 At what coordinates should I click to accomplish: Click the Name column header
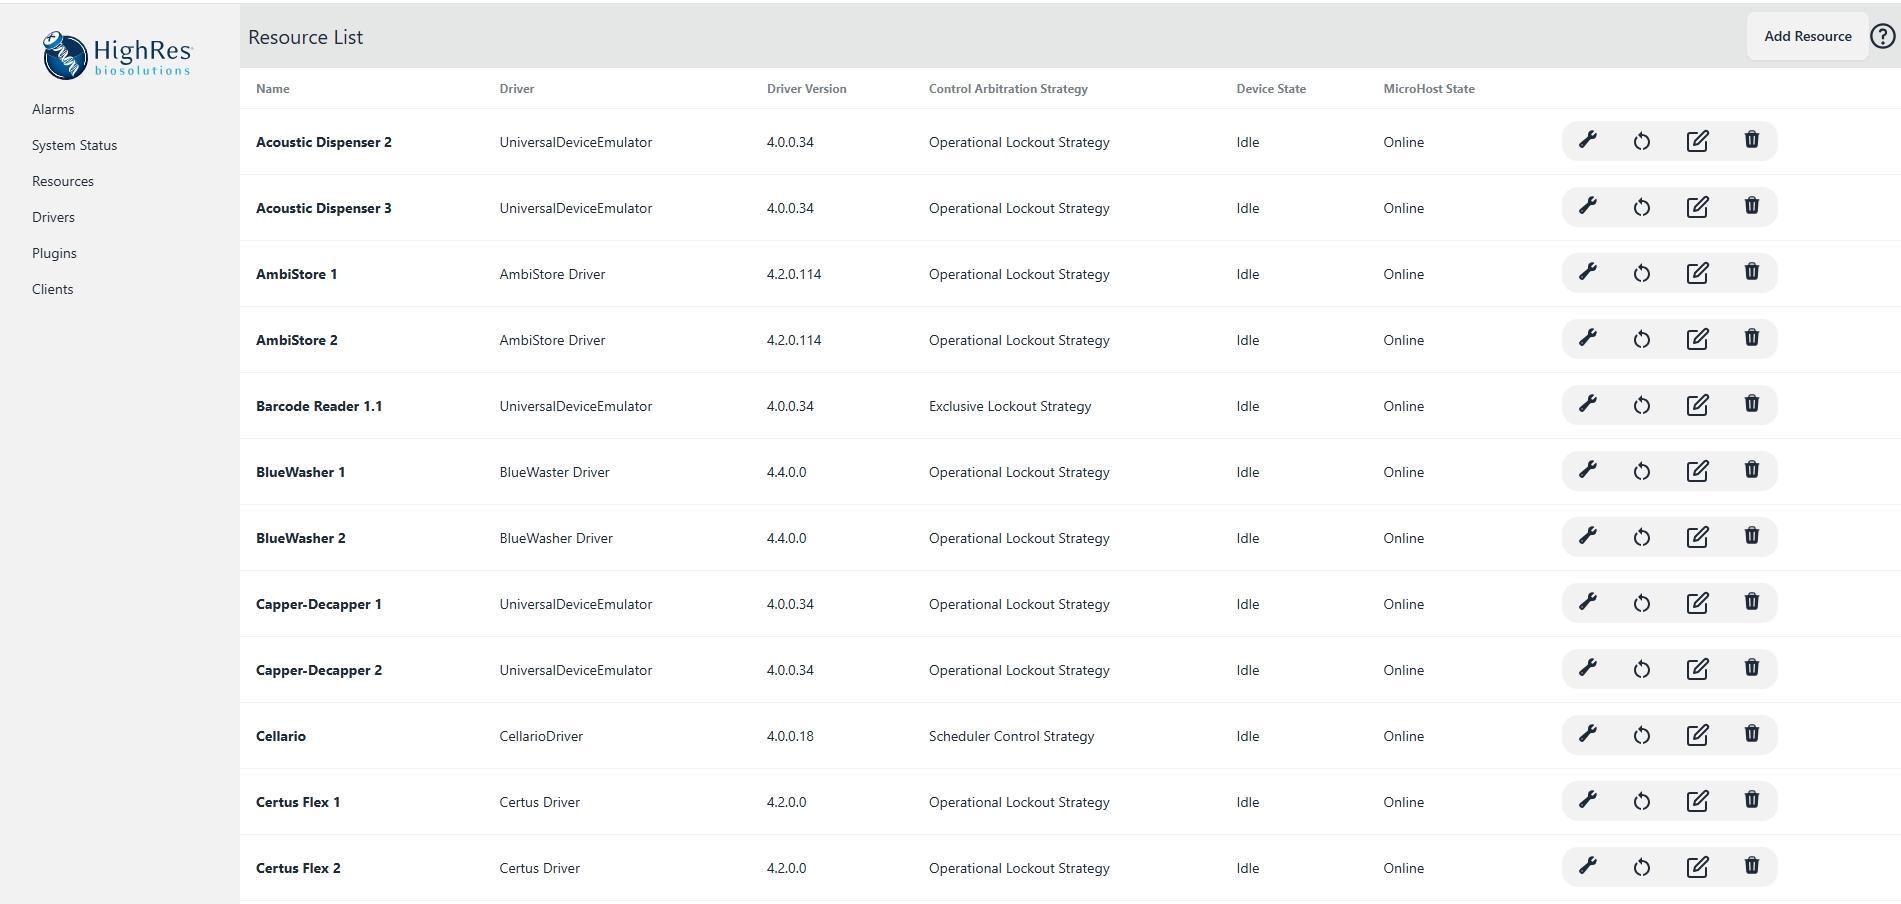(273, 89)
